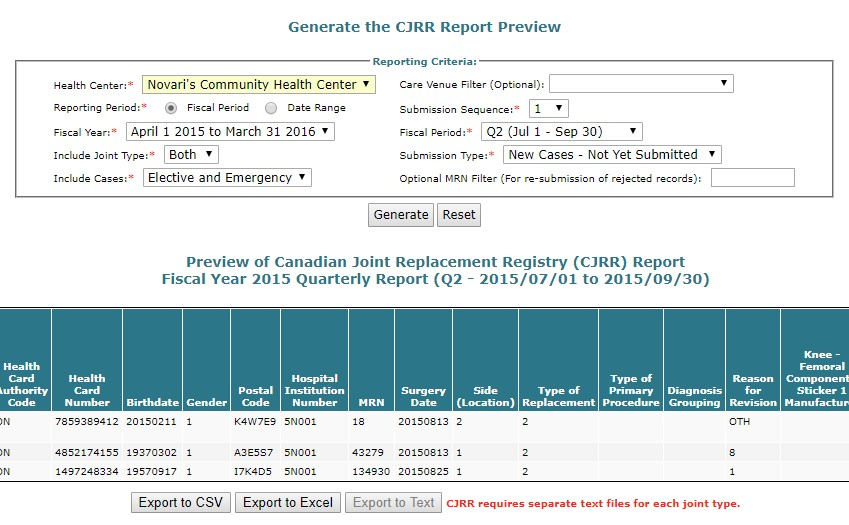Screen dimensions: 849x525
Task: Click postal code K4W7E9
Action: point(255,422)
